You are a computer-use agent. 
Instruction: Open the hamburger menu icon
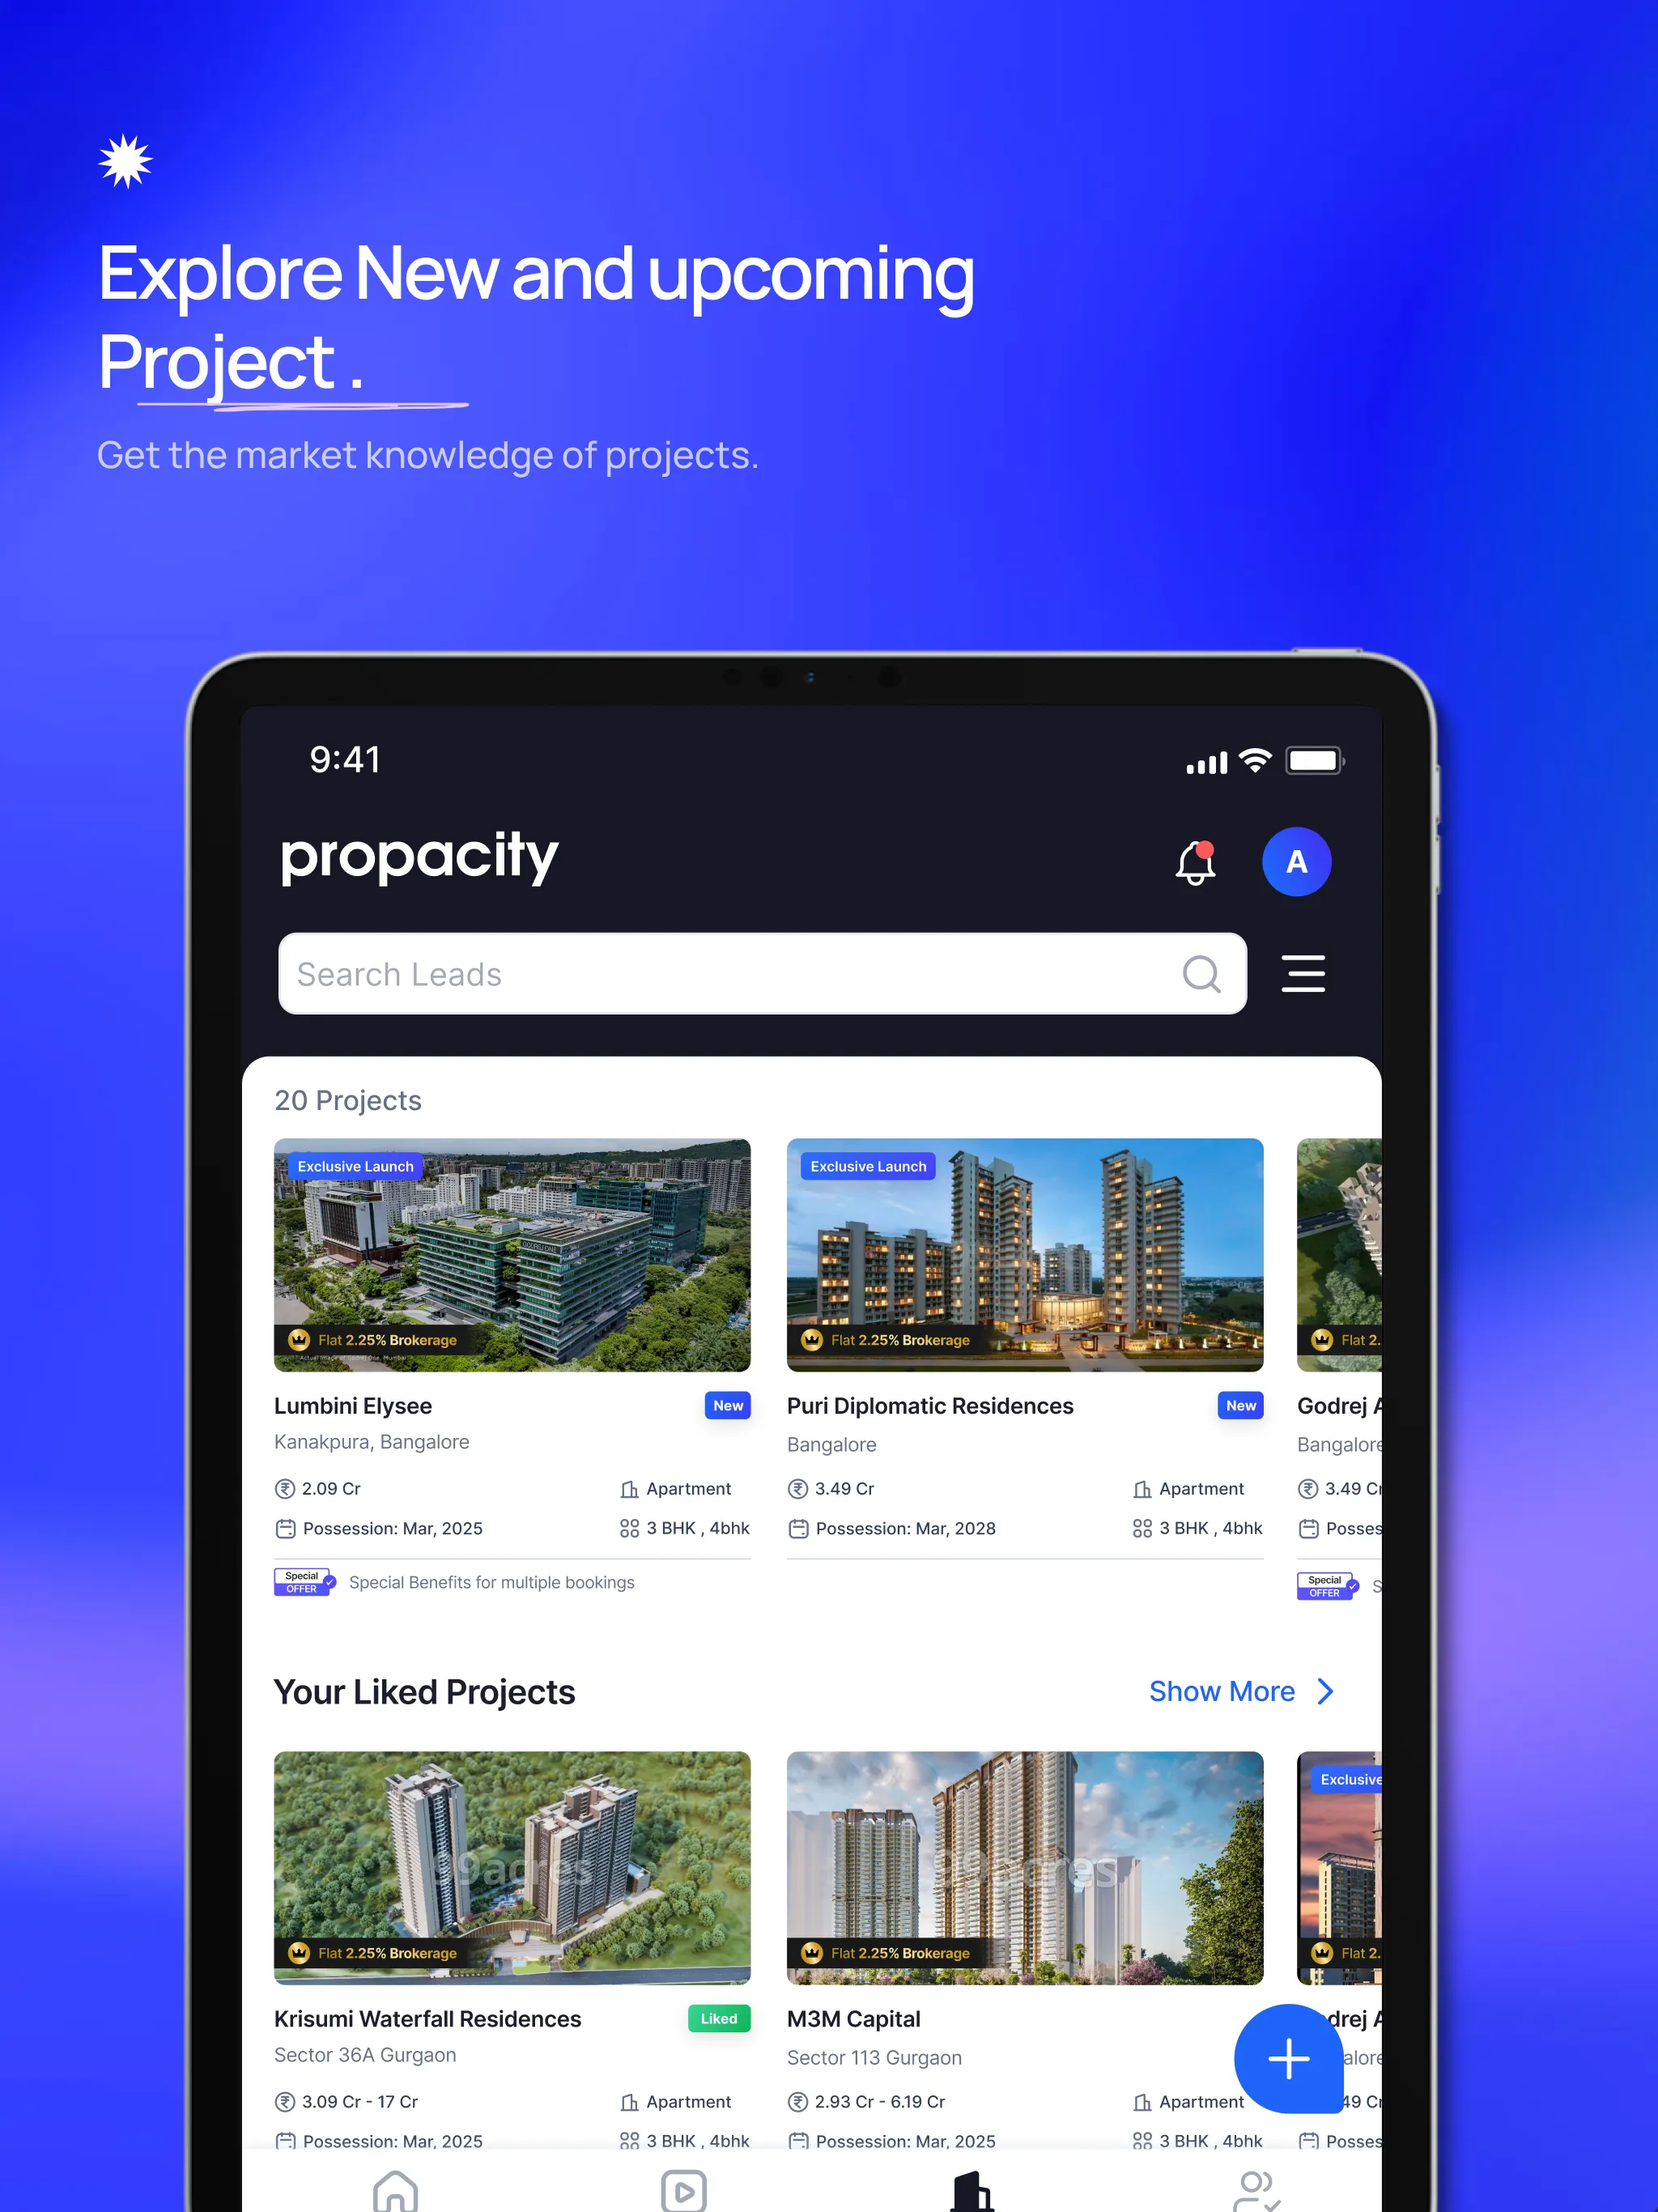tap(1304, 972)
